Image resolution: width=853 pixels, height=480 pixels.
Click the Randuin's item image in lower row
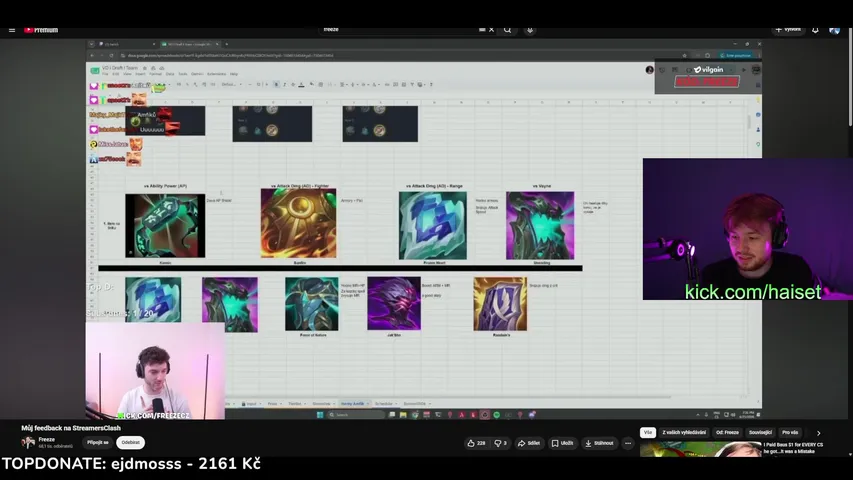[x=500, y=304]
